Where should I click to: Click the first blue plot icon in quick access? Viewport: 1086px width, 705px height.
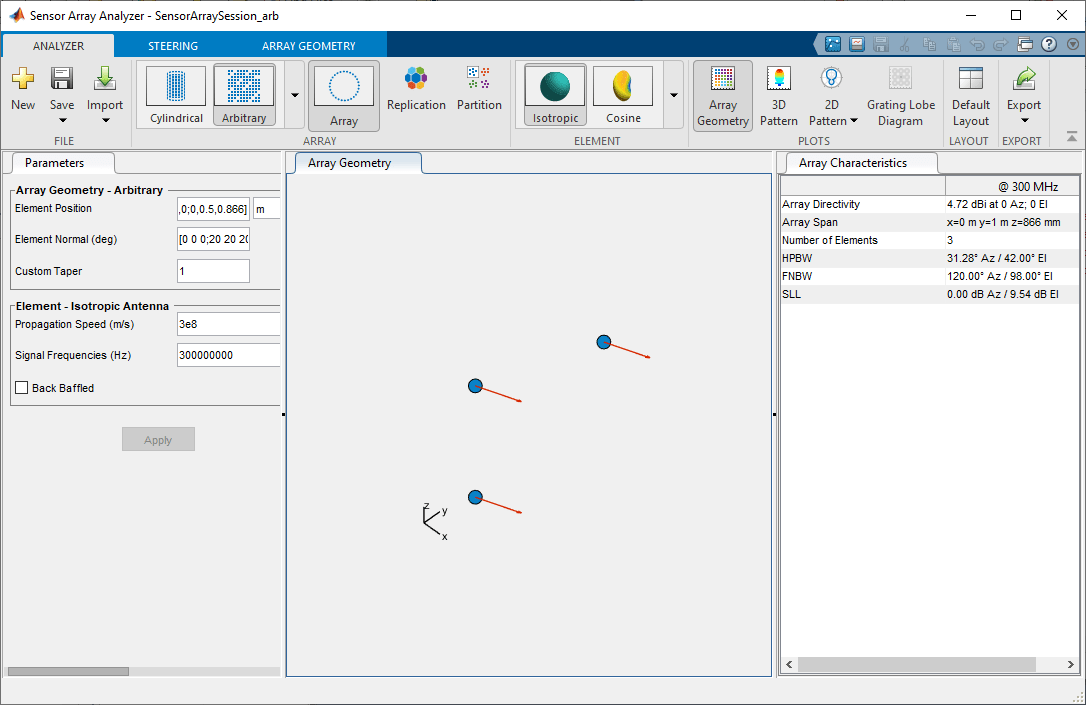833,44
